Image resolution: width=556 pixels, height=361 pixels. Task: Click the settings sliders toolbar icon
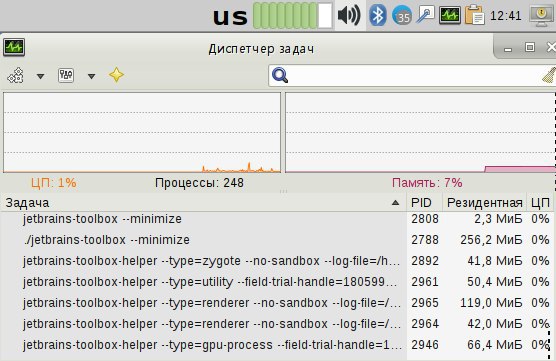click(x=66, y=75)
